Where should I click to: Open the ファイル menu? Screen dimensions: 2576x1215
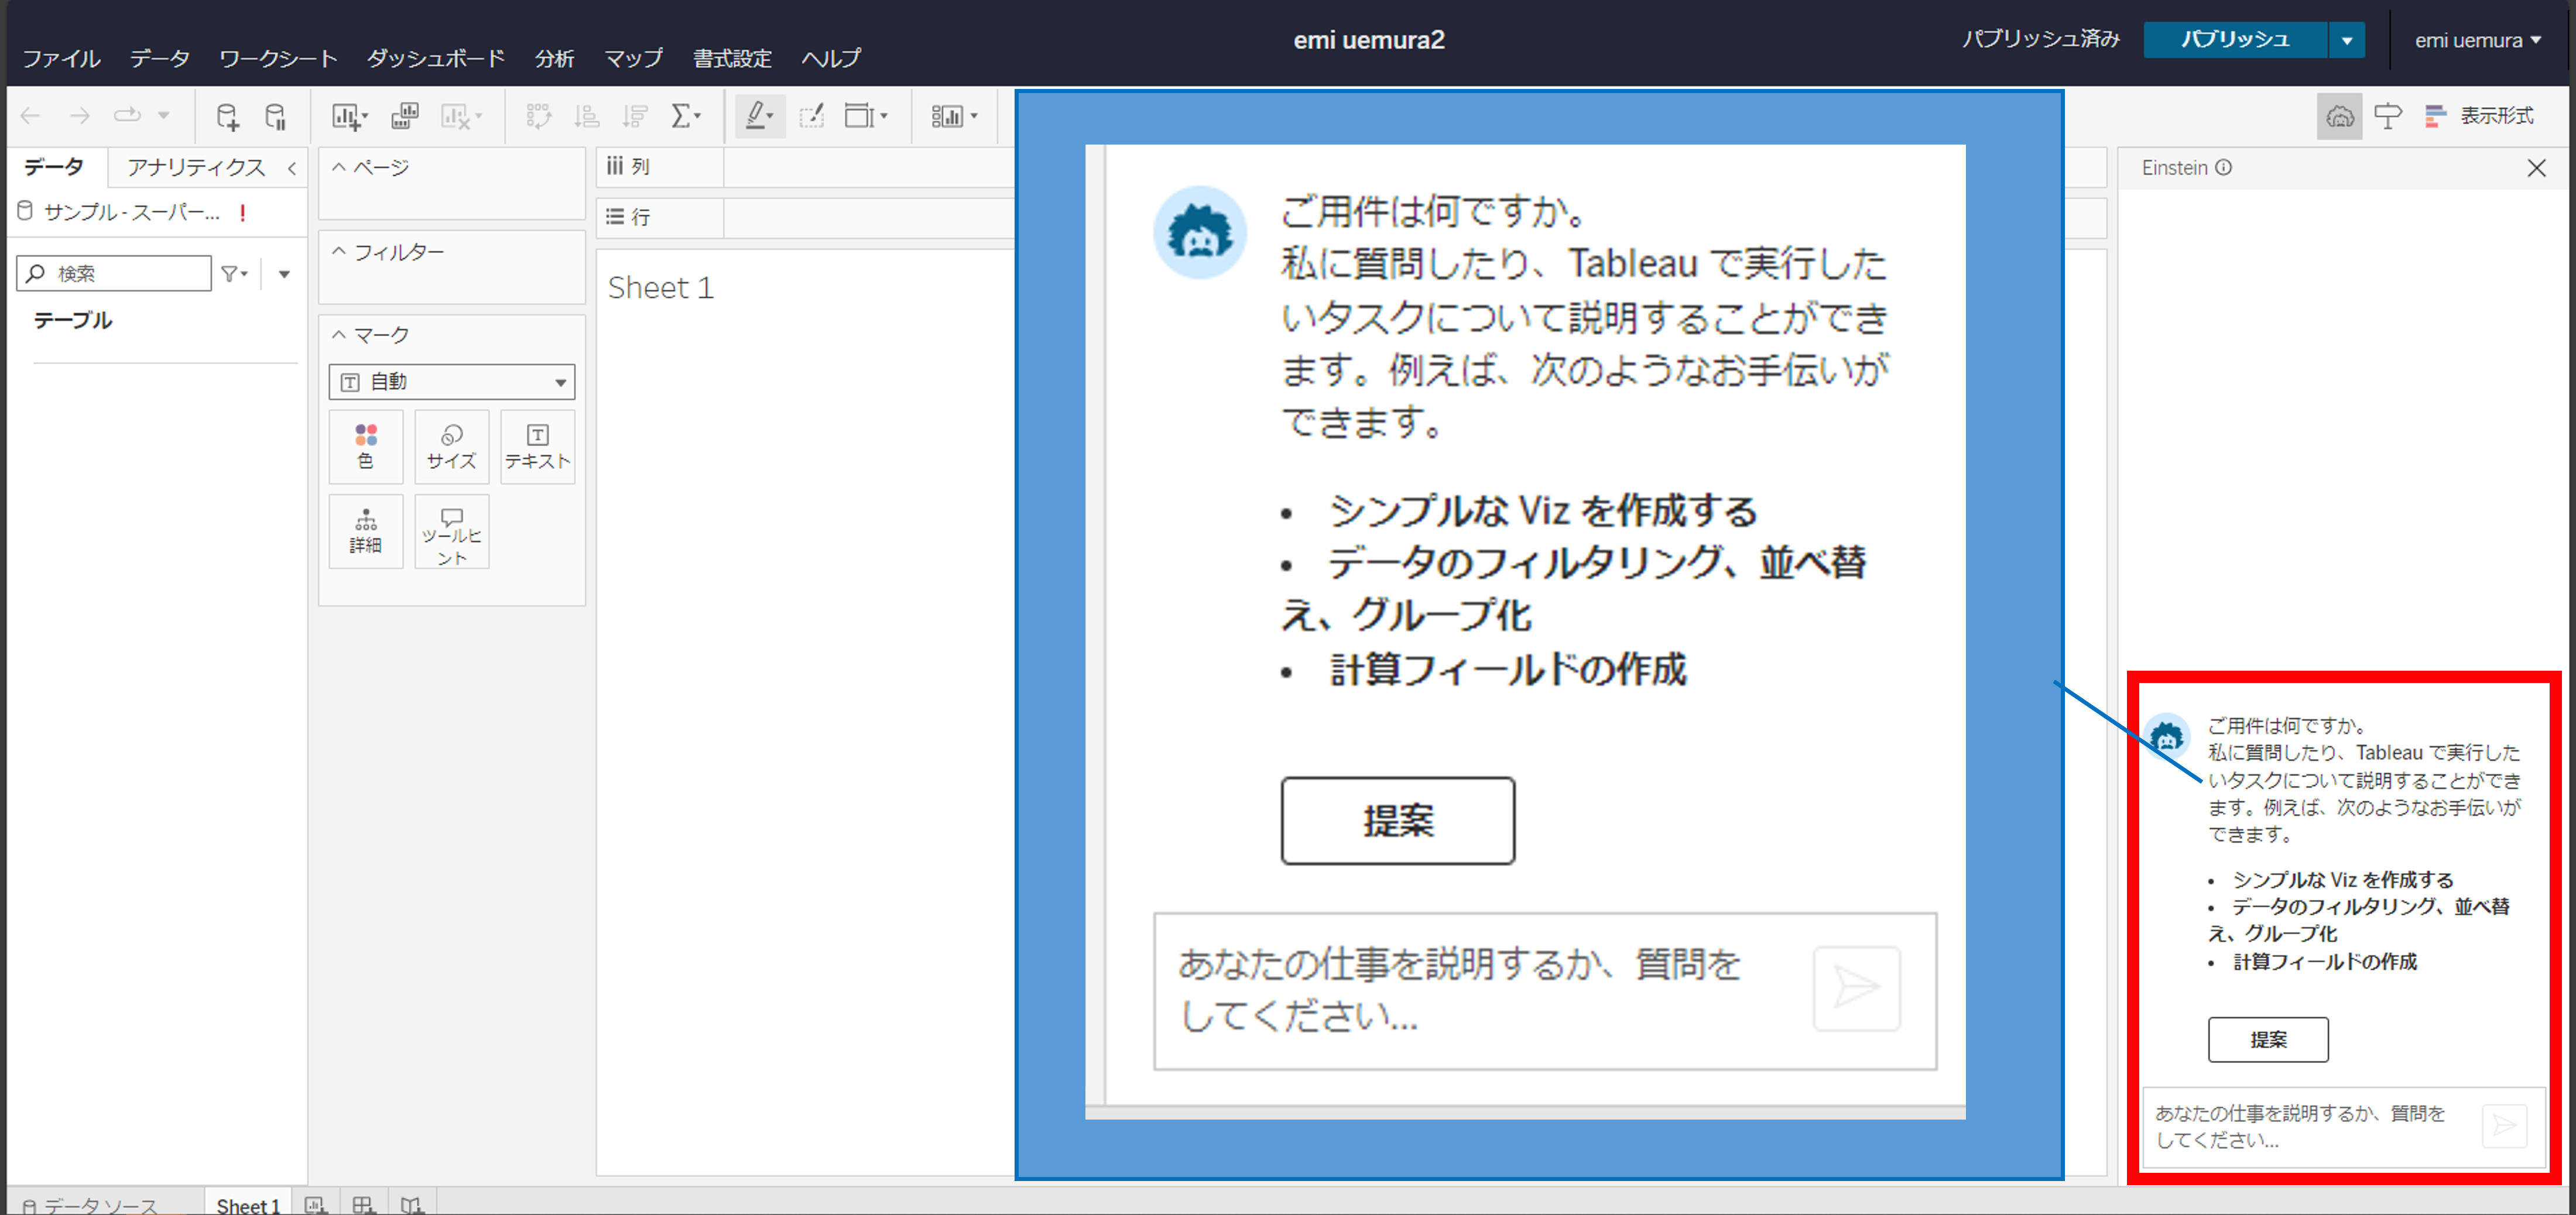coord(61,58)
